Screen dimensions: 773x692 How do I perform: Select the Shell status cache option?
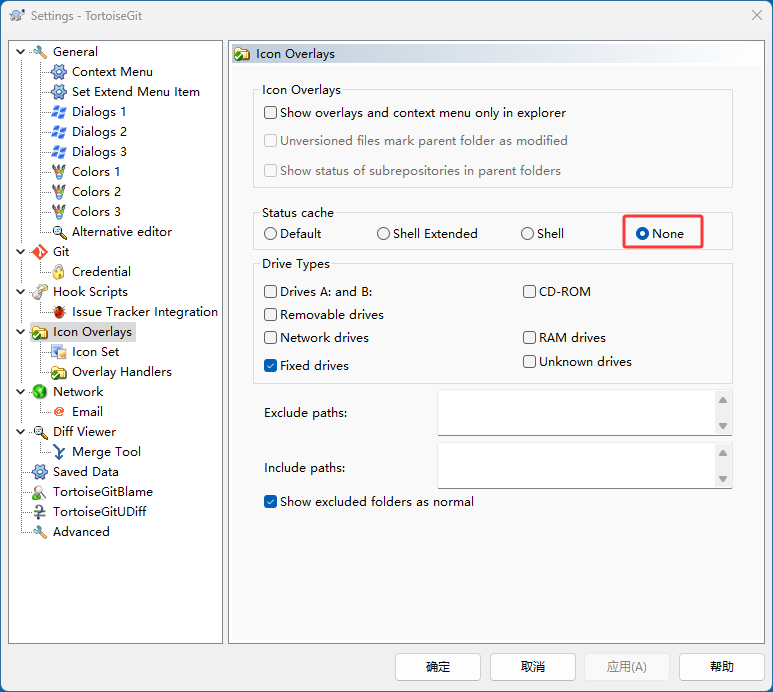coord(527,234)
